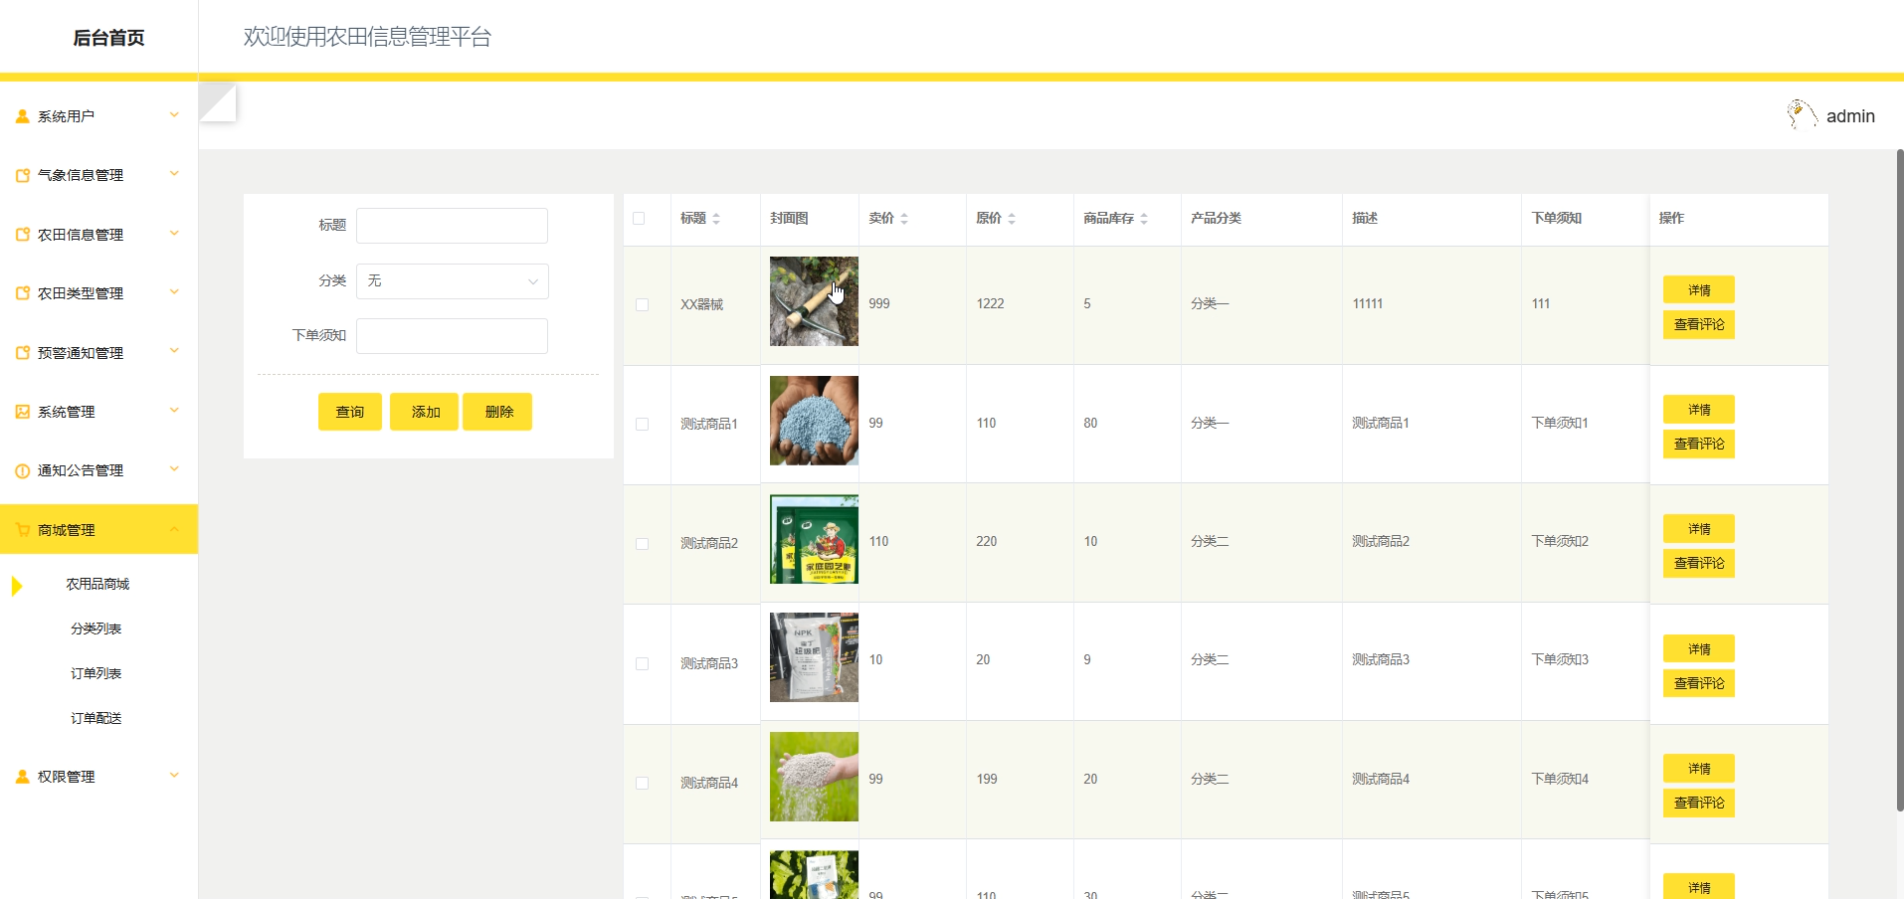This screenshot has width=1904, height=899.
Task: Click the 系统用户 person icon
Action: (22, 116)
